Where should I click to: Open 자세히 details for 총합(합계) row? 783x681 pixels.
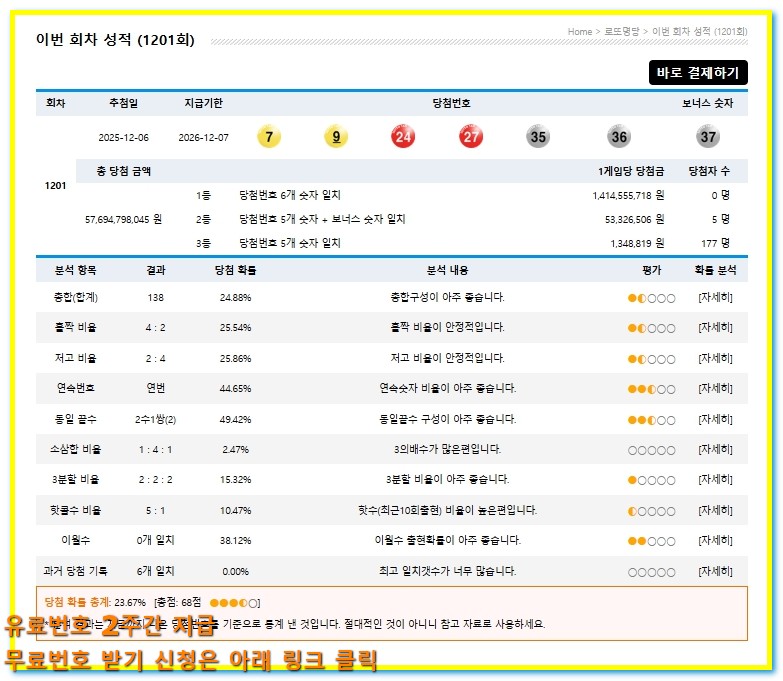(715, 298)
